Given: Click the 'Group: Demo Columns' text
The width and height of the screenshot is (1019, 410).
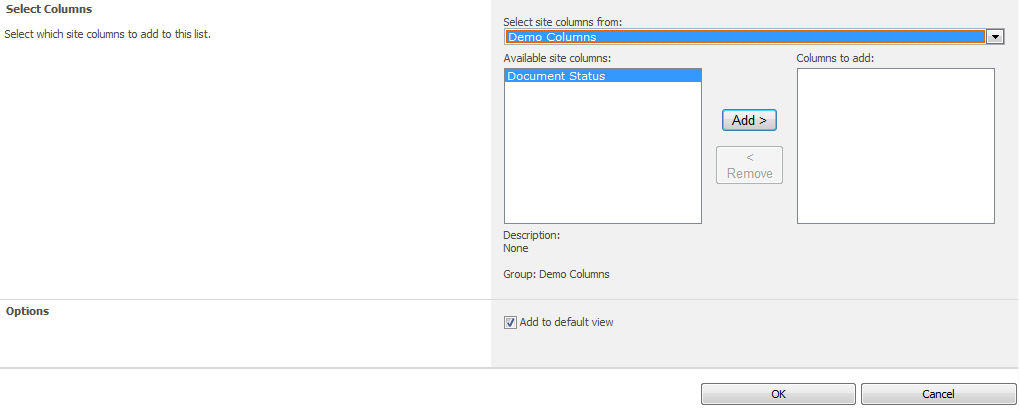Looking at the screenshot, I should pyautogui.click(x=556, y=274).
